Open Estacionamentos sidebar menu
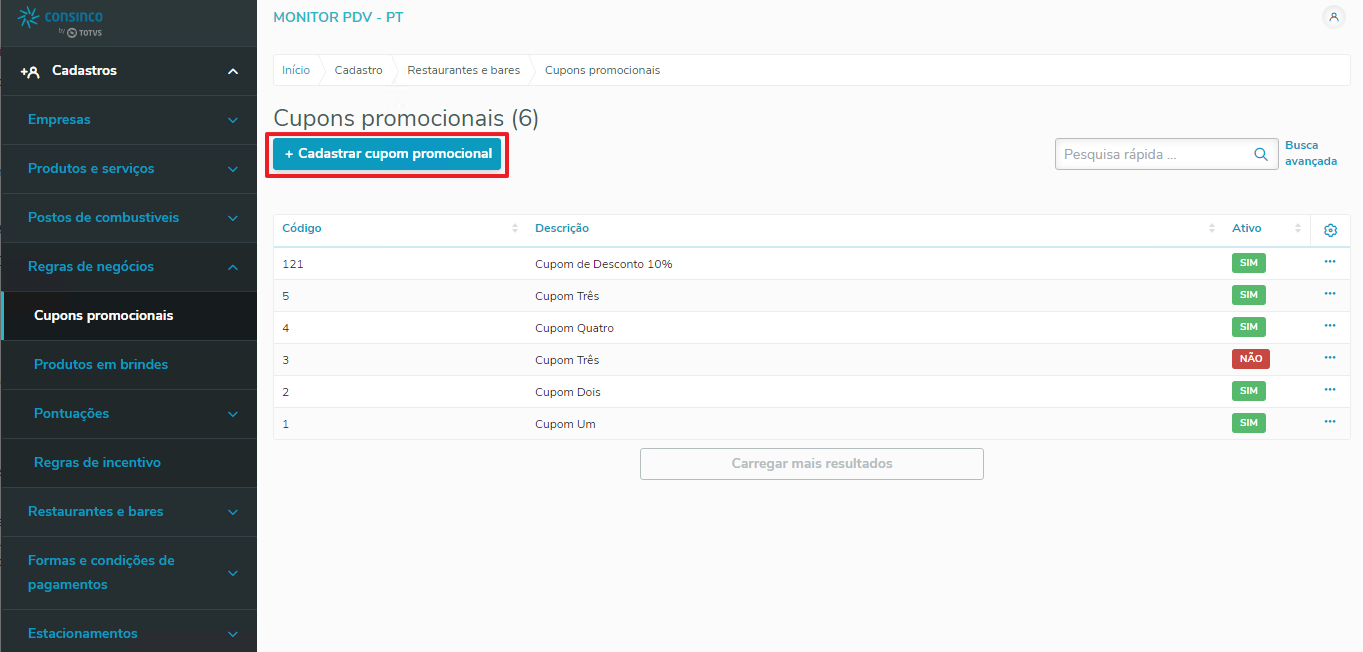 pos(83,634)
